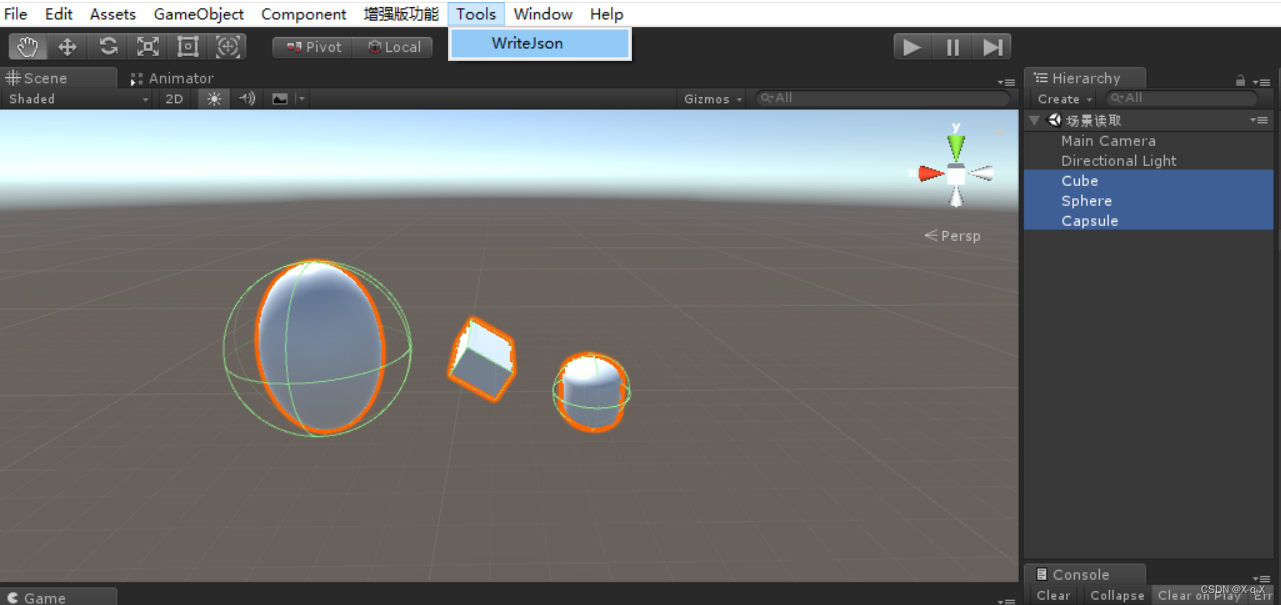Toggle scene audio in the Scene view
This screenshot has height=605, width=1281.
(247, 98)
